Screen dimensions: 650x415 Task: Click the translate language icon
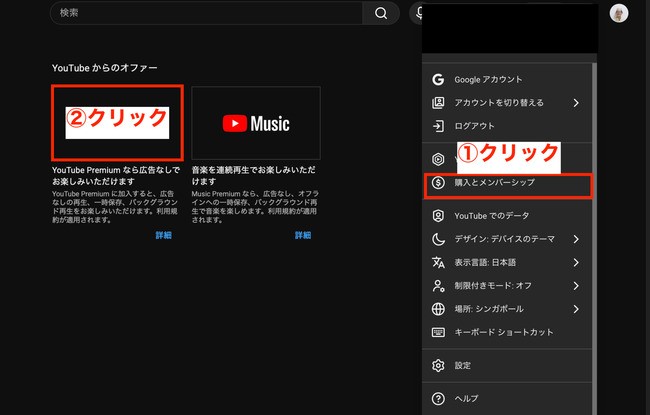[x=438, y=262]
